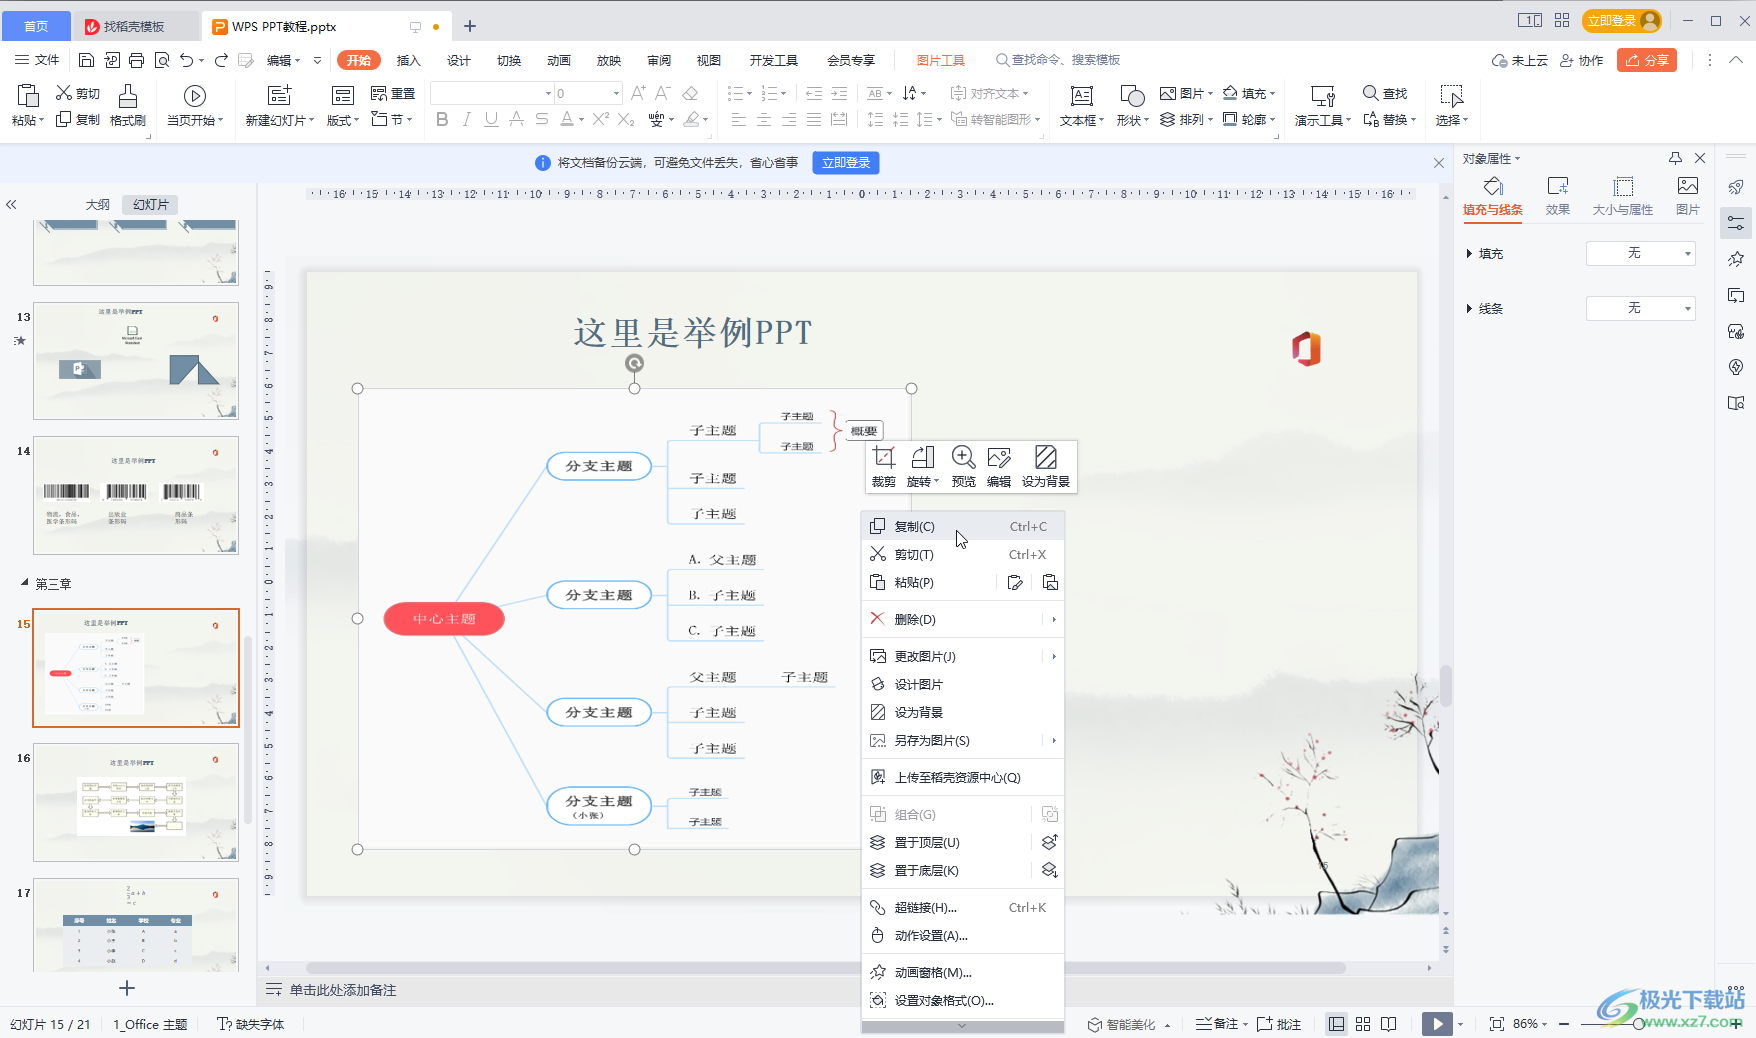
Task: Click the Redo arrow icon
Action: [x=221, y=60]
